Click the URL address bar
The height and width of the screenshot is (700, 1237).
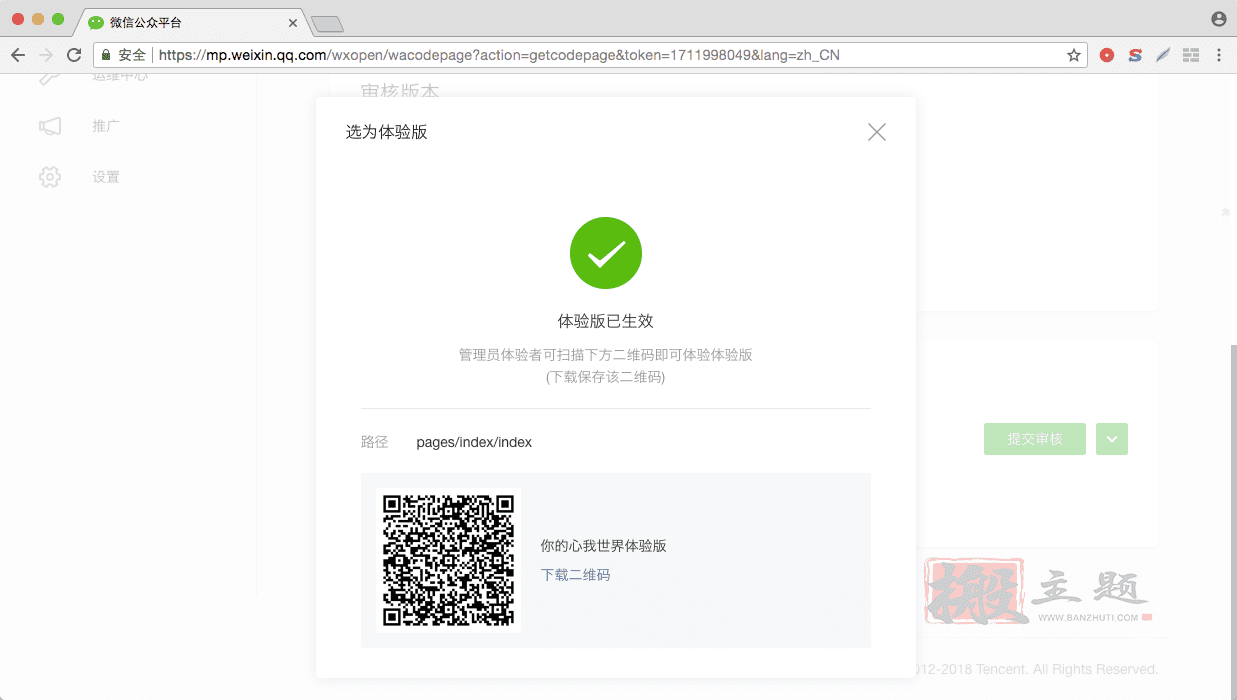[590, 55]
